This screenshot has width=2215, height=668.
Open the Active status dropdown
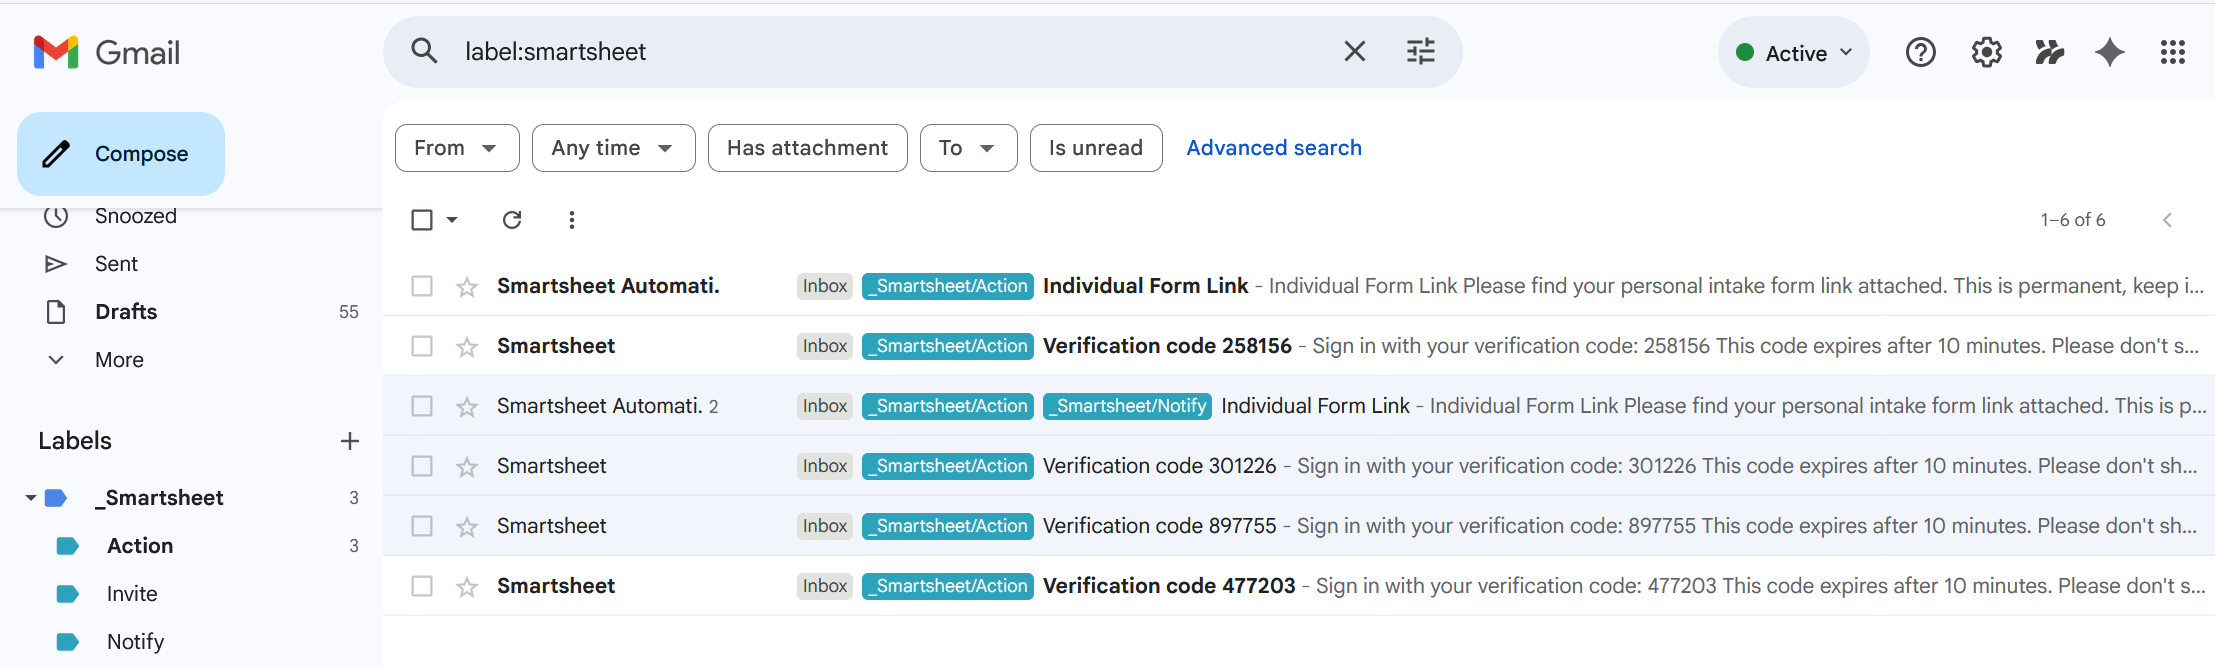1794,53
